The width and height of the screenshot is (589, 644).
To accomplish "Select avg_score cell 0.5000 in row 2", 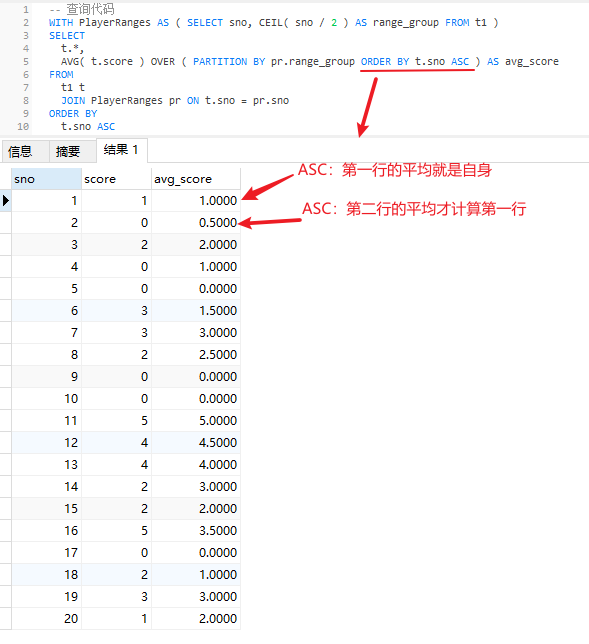I will pyautogui.click(x=196, y=223).
